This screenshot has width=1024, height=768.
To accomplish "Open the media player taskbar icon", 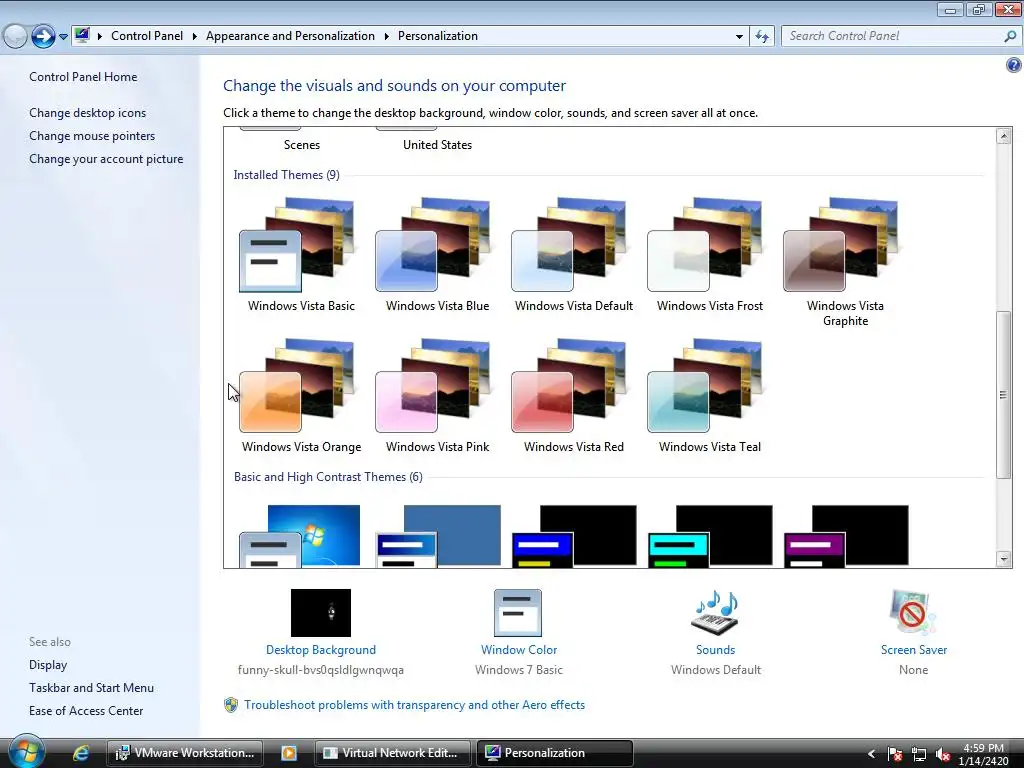I will coord(289,753).
